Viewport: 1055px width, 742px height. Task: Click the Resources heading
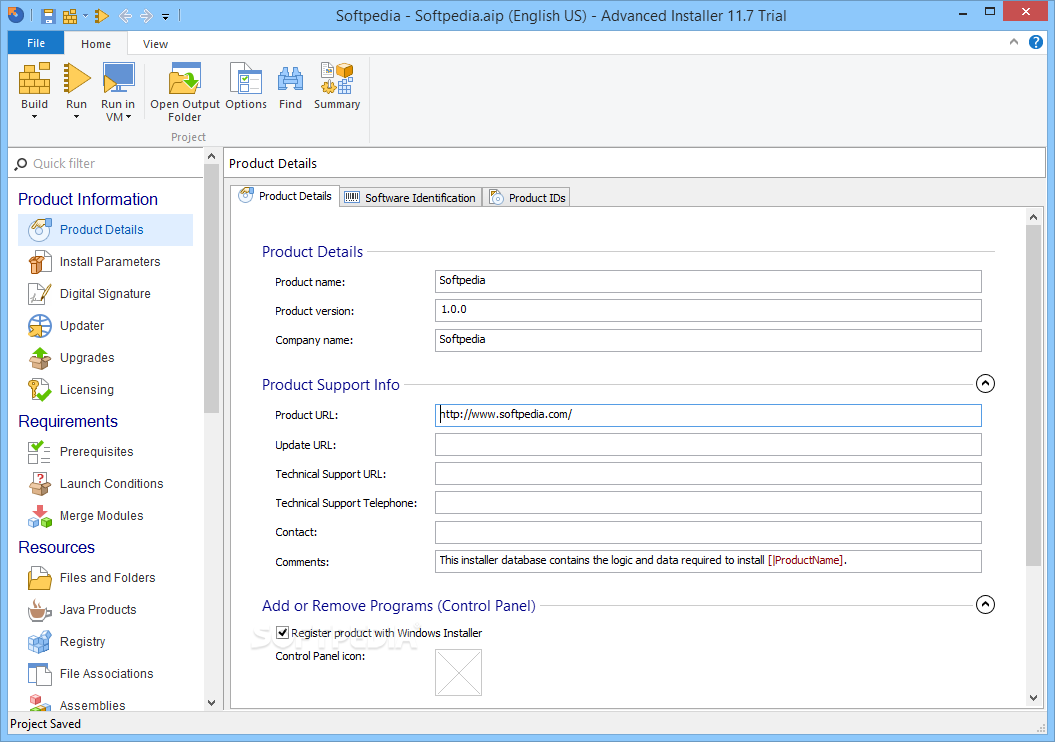57,547
